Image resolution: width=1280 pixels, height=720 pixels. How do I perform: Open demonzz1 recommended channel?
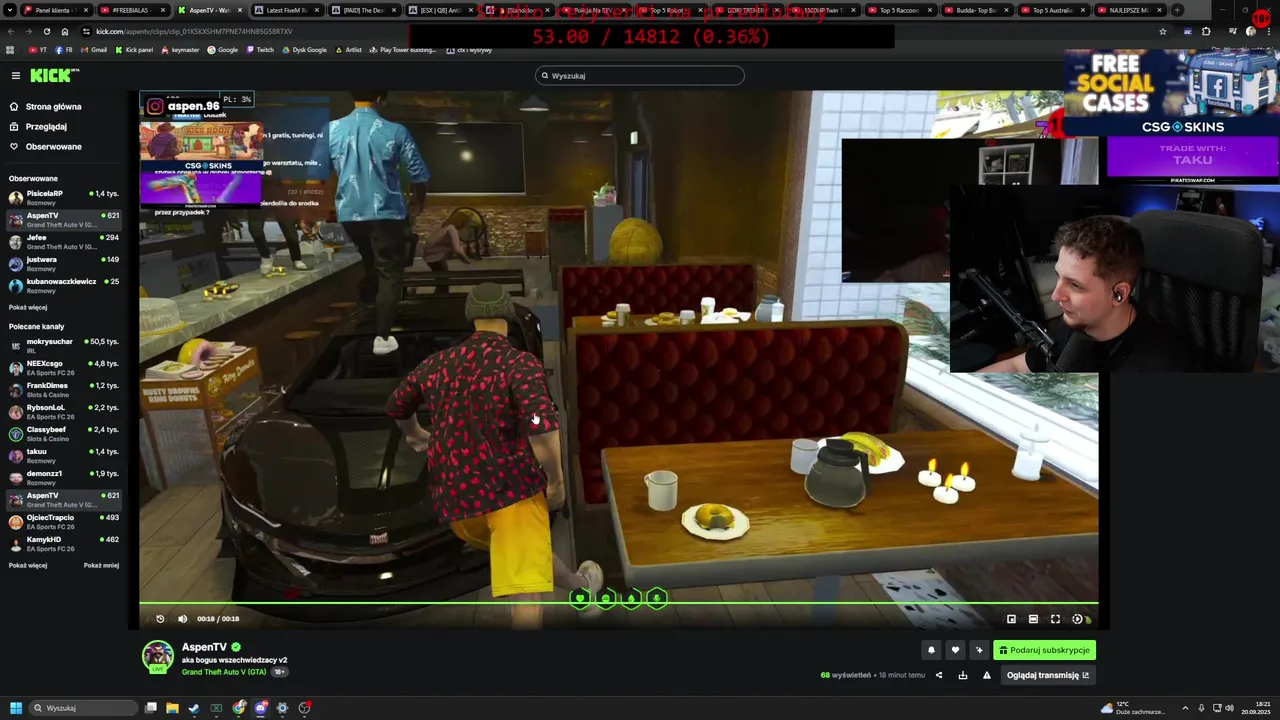click(x=64, y=477)
